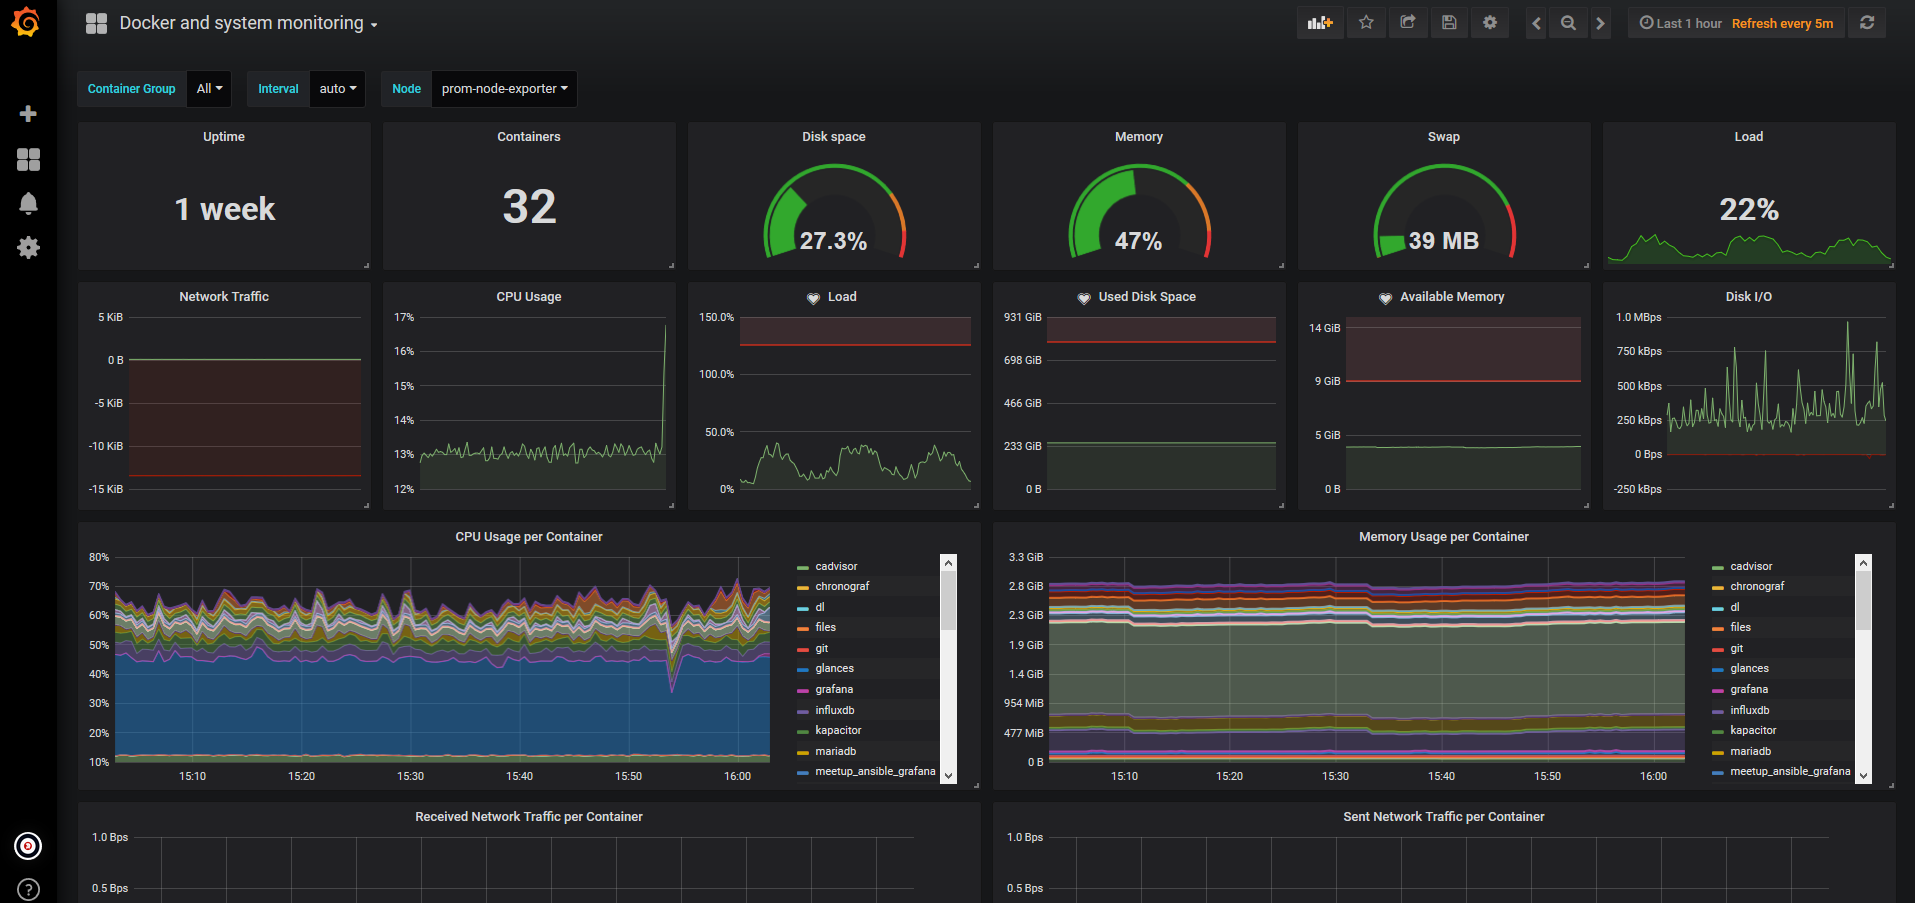
Task: Click Memory legend scrollbar down arrow
Action: (x=1863, y=776)
